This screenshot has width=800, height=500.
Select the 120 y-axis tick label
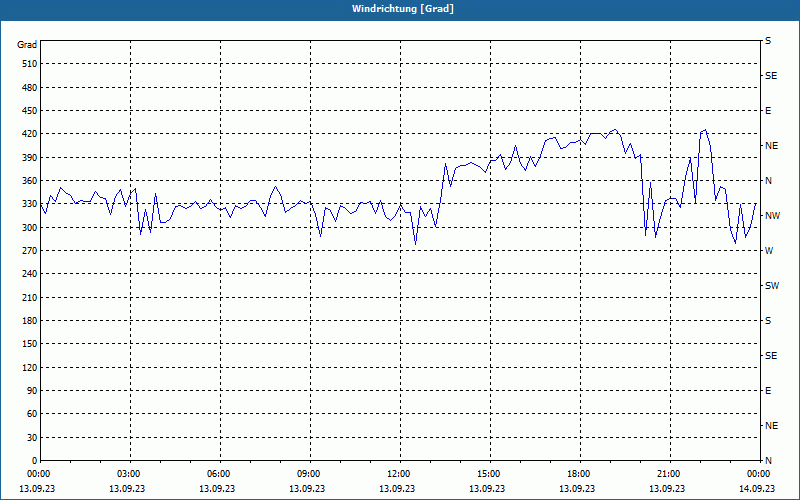click(30, 367)
